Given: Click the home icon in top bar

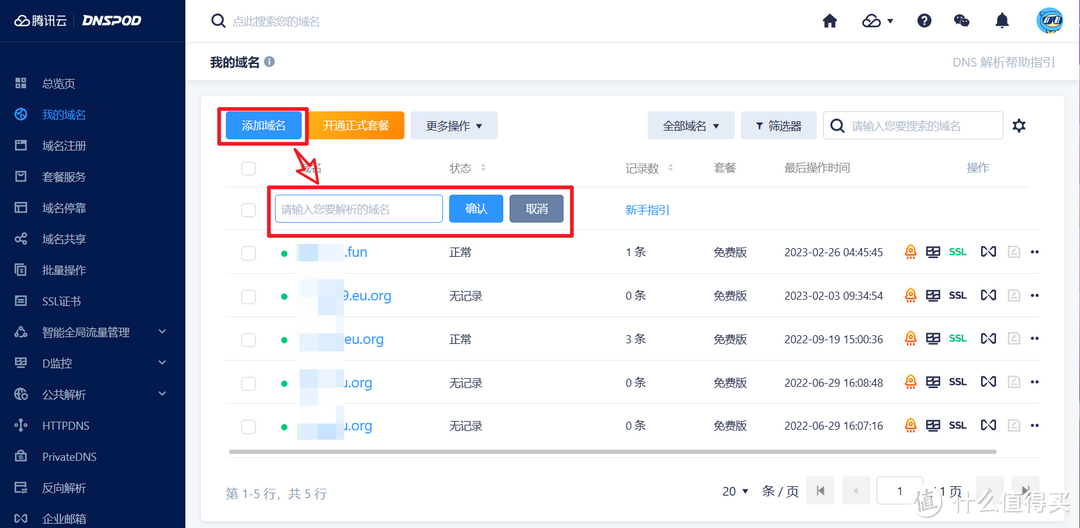Looking at the screenshot, I should 829,21.
